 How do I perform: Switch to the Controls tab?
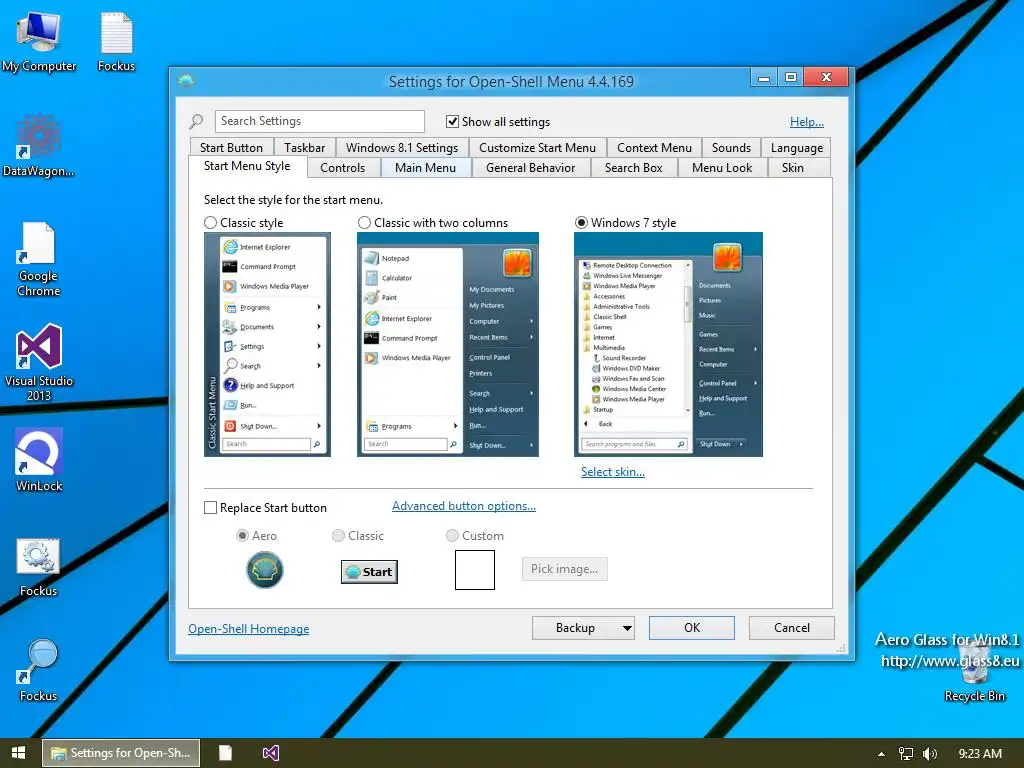(342, 168)
